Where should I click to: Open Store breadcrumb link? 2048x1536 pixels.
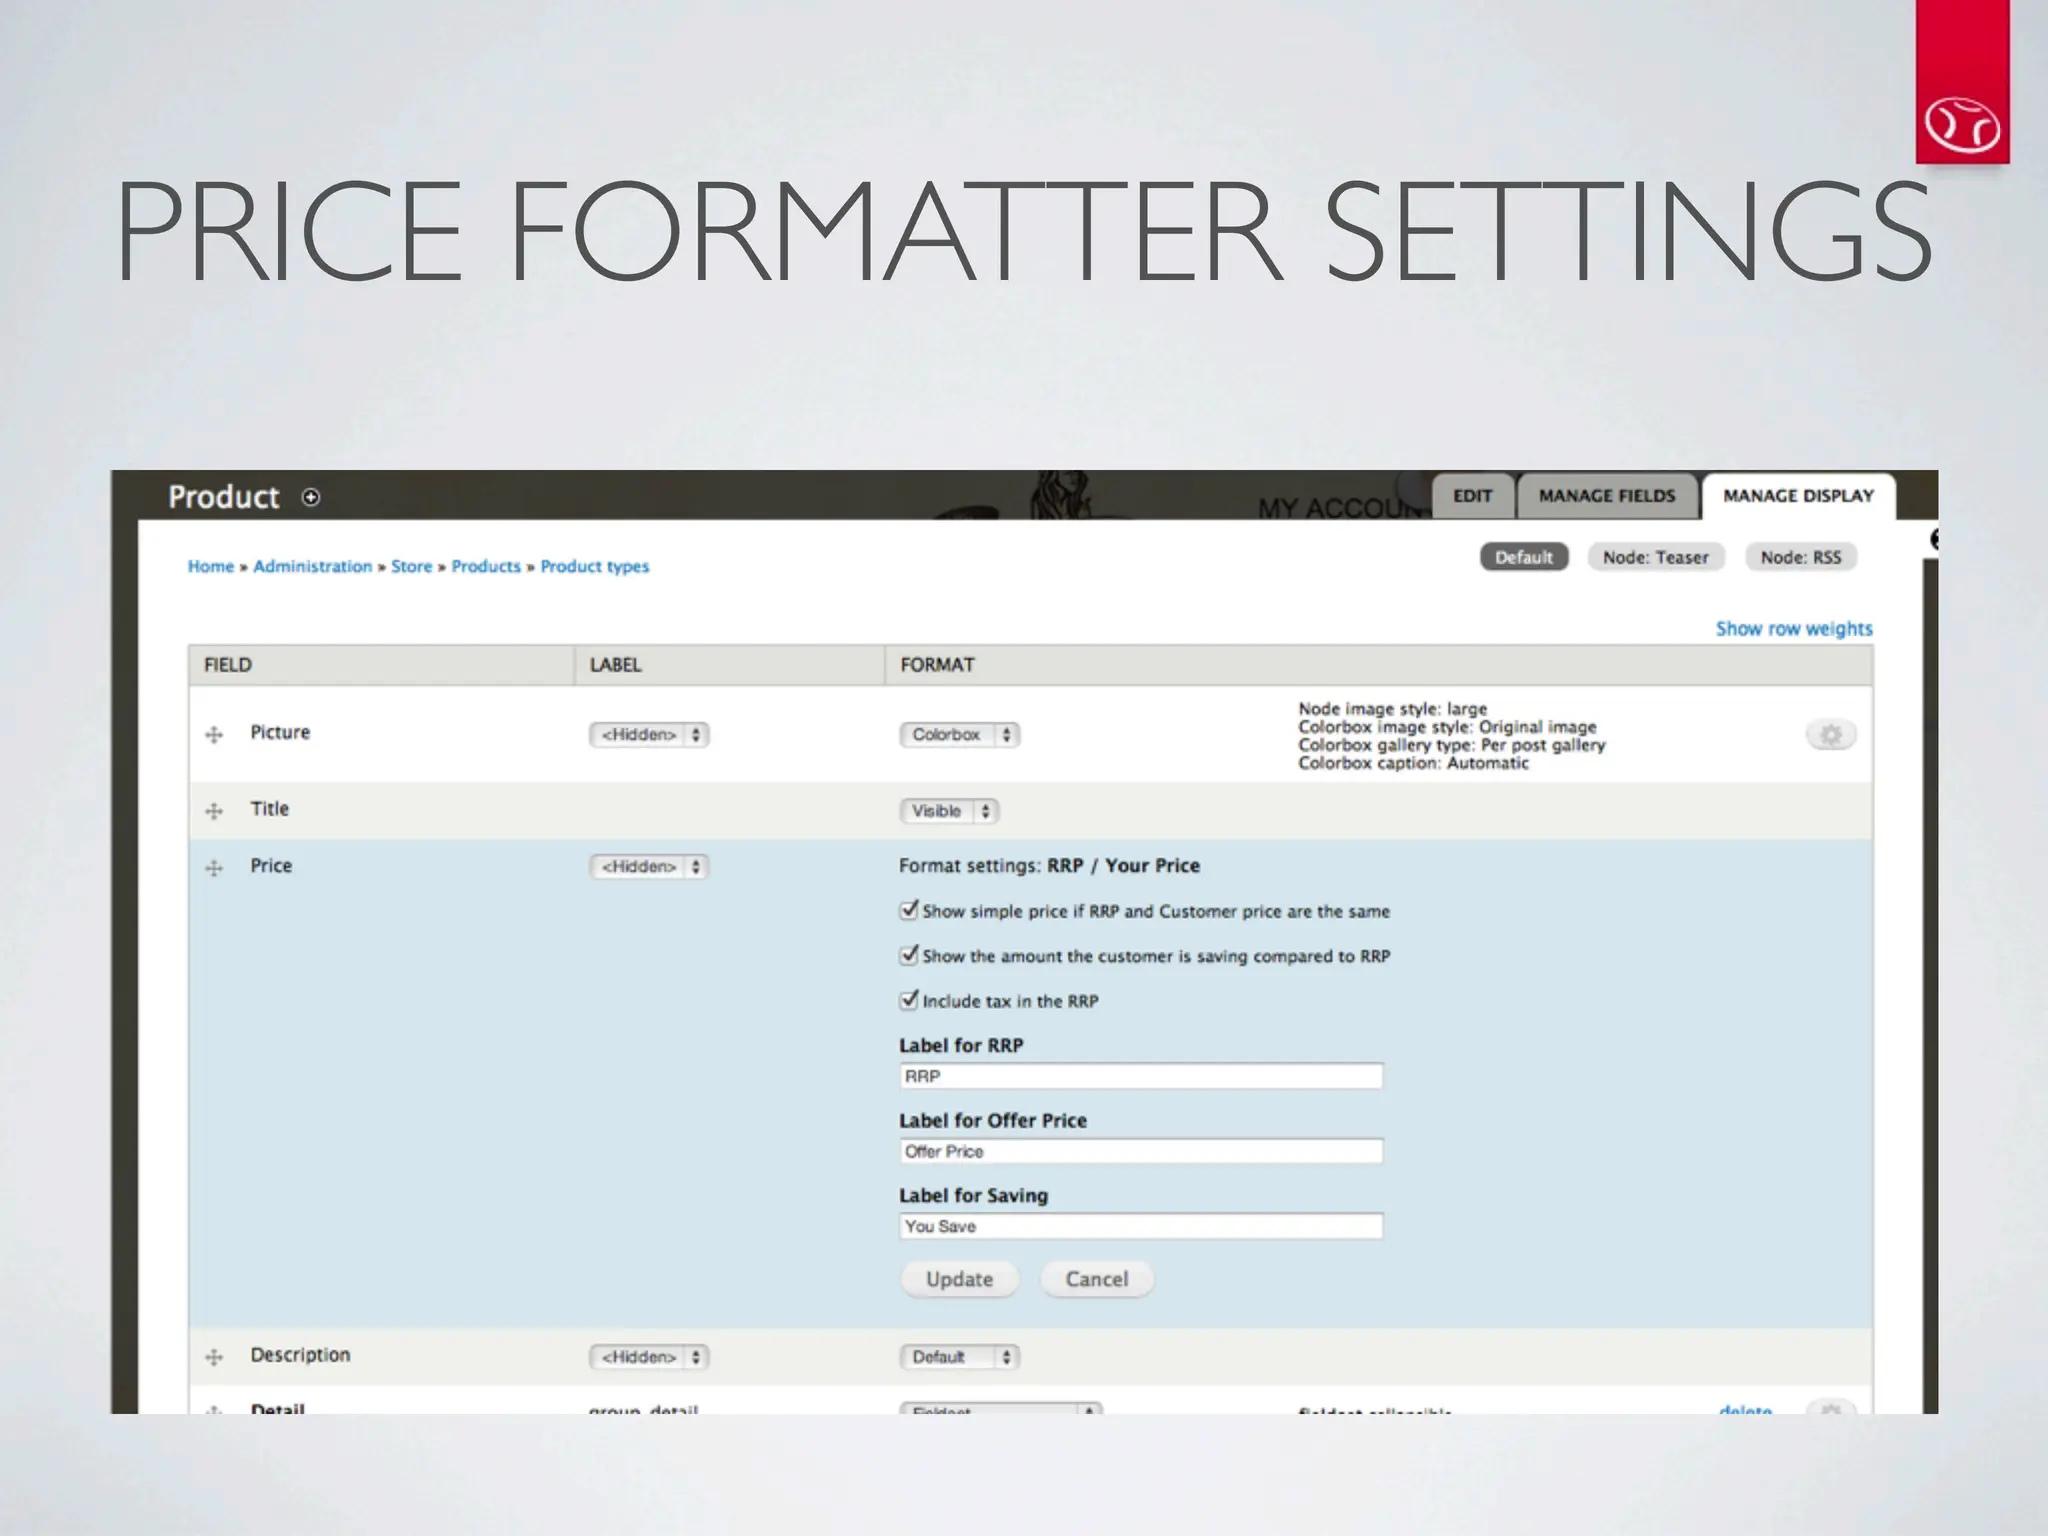(412, 566)
